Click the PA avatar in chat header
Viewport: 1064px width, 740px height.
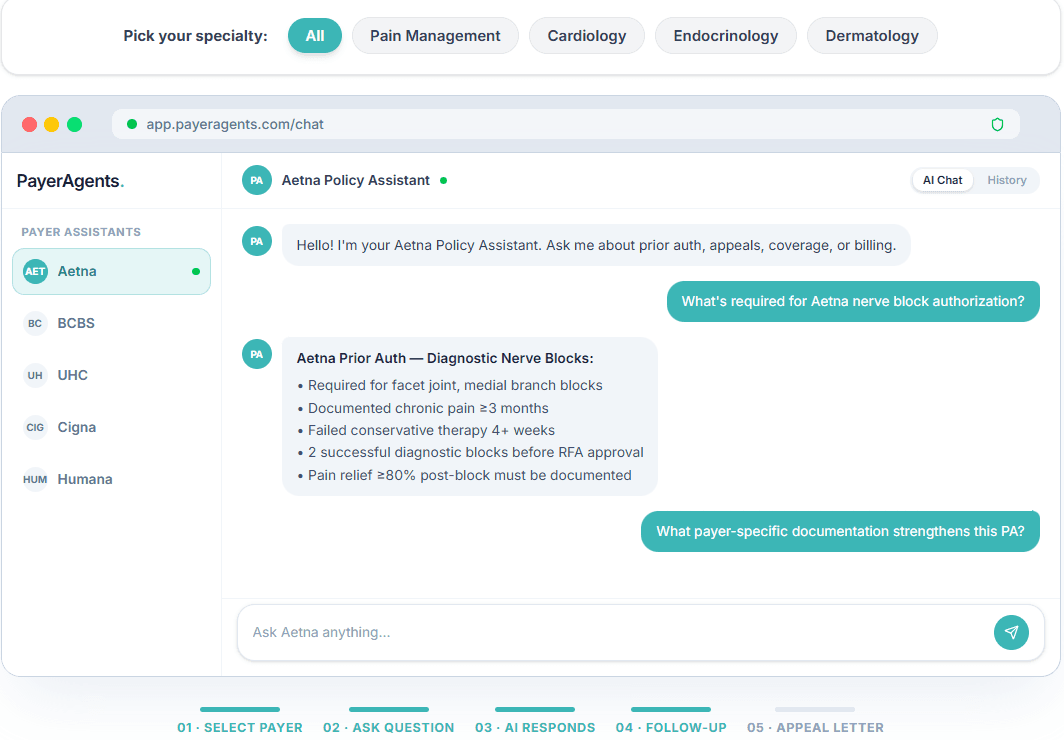256,180
